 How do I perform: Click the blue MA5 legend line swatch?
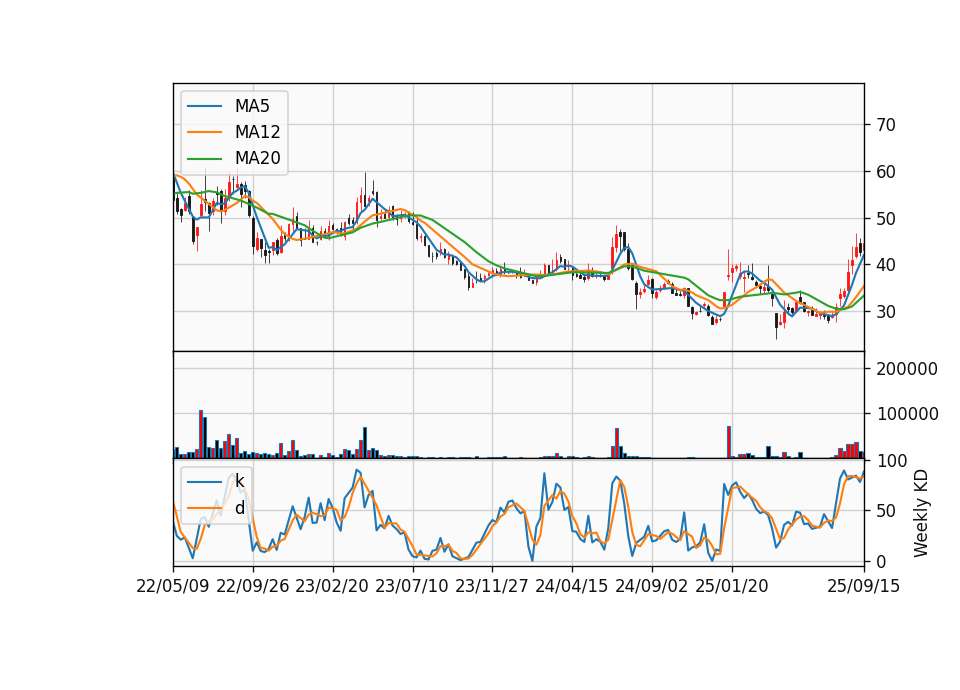pyautogui.click(x=204, y=106)
